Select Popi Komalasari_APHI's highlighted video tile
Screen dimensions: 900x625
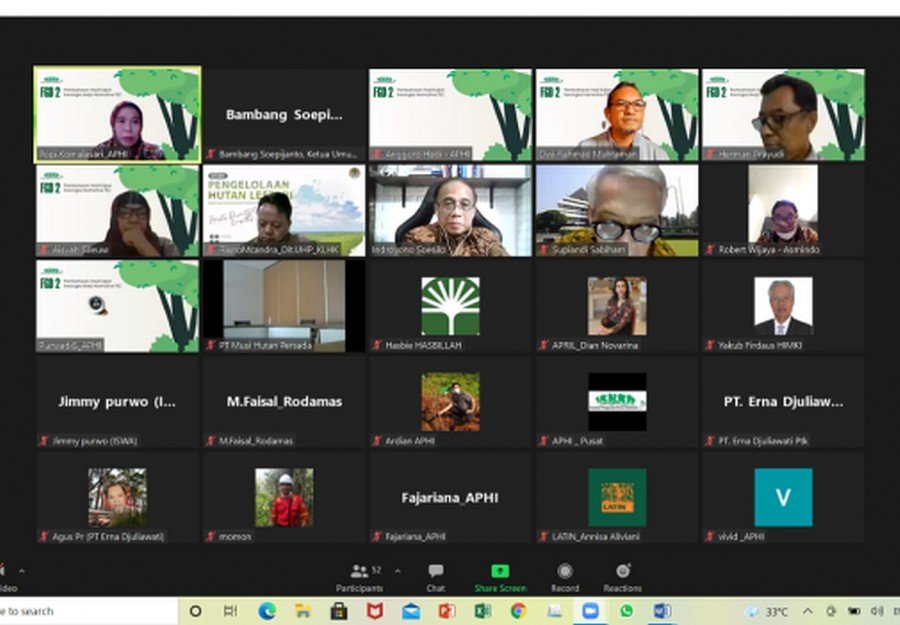(118, 114)
